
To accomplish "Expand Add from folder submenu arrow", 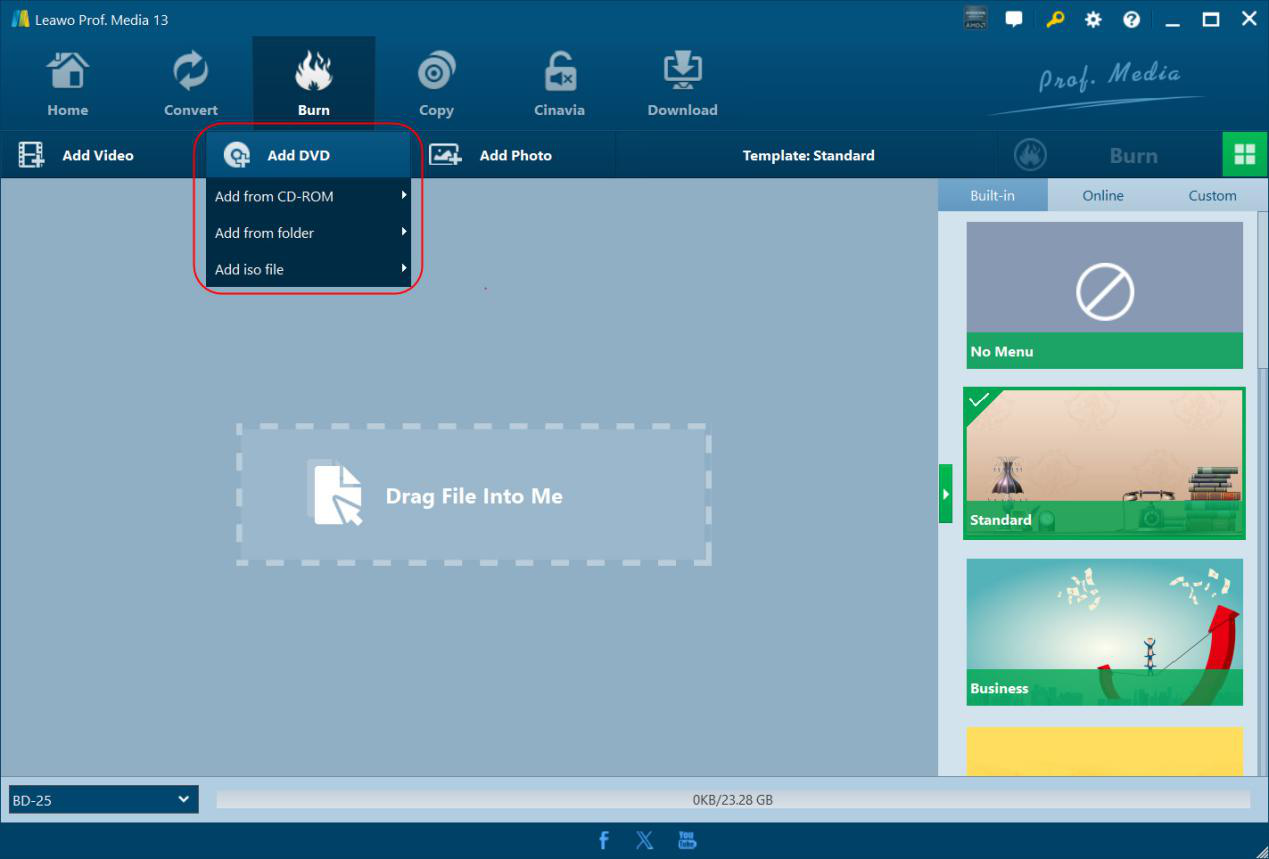I will coord(404,232).
